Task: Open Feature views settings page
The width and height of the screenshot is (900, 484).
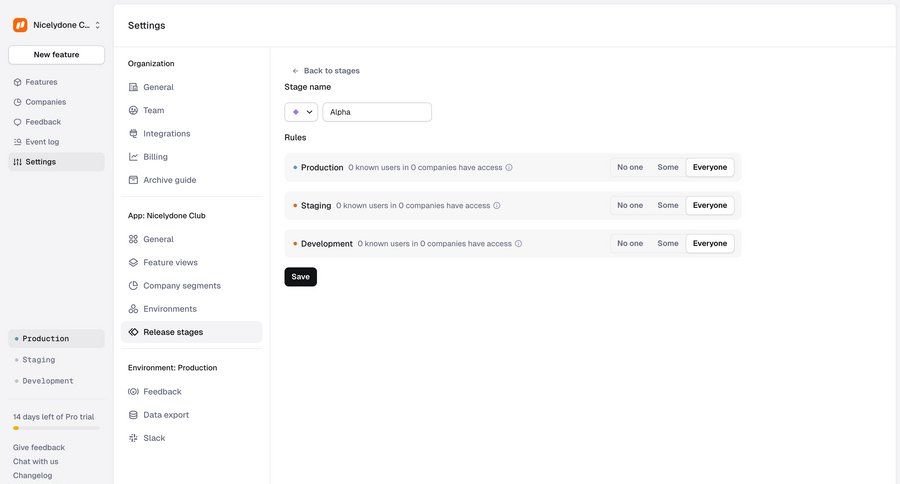Action: click(192, 262)
